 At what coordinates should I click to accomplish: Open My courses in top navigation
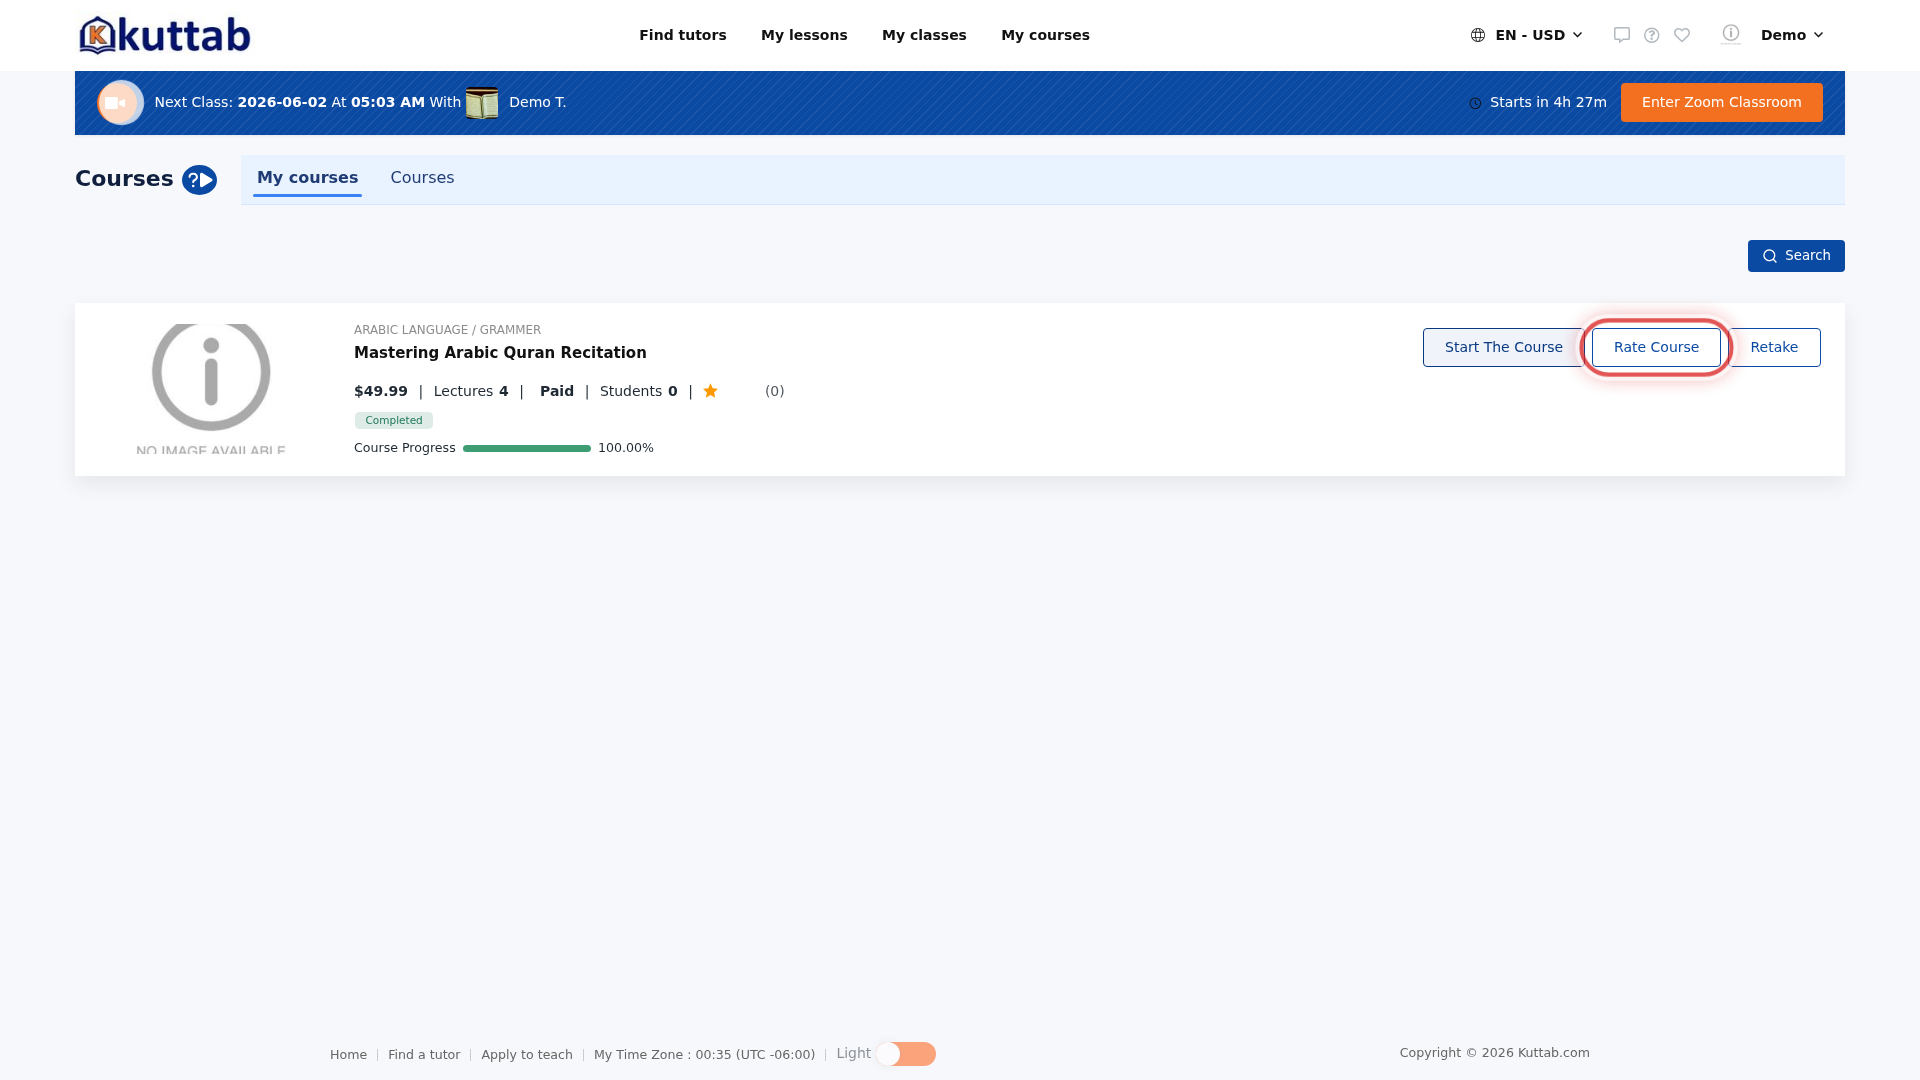point(1045,35)
